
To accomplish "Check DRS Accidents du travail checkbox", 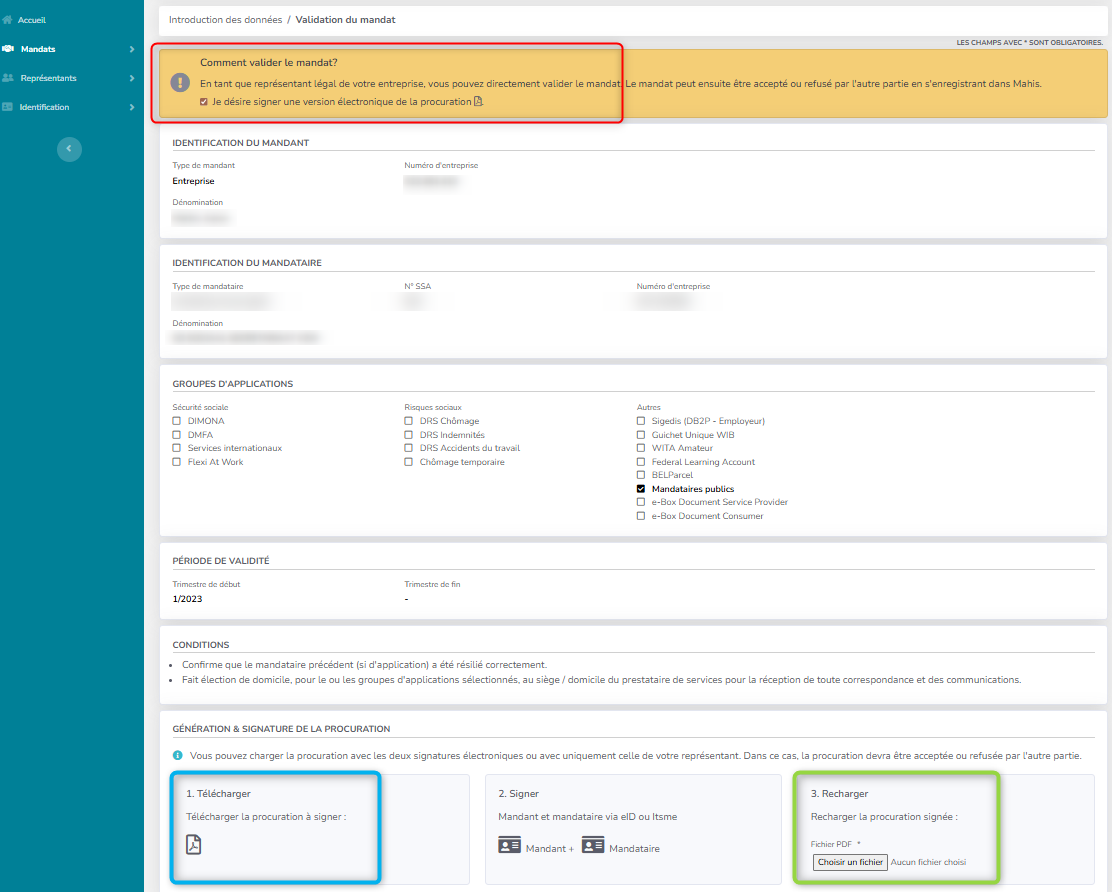I will click(x=408, y=448).
